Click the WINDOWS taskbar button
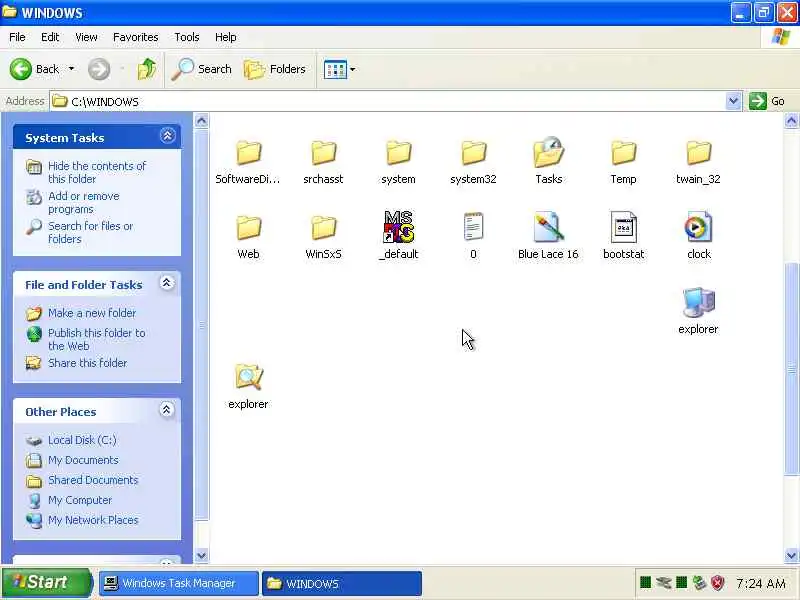The image size is (800, 600). coord(342,583)
